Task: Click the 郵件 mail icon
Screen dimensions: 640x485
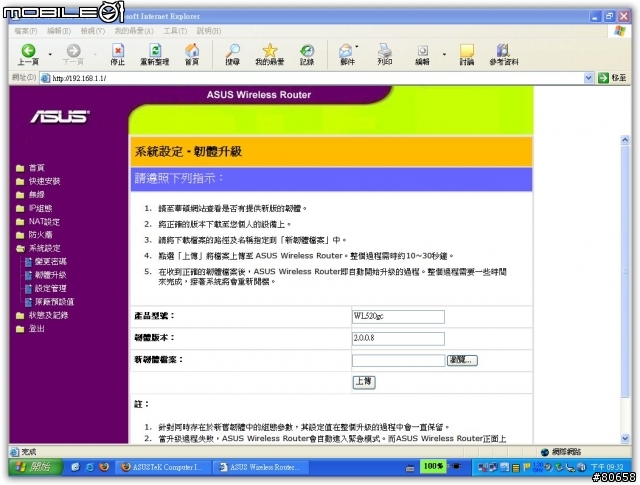Action: click(347, 54)
